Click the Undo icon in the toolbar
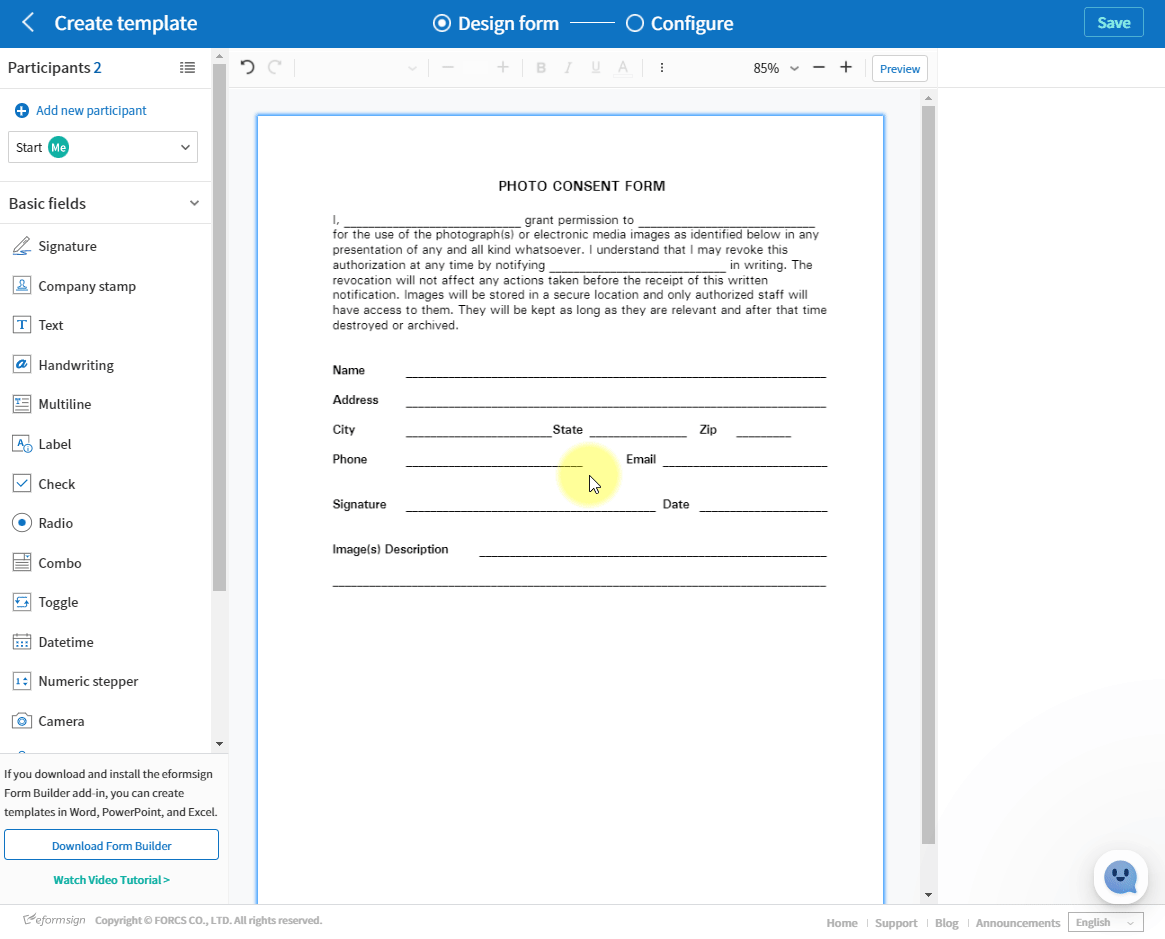The height and width of the screenshot is (939, 1165). pyautogui.click(x=247, y=67)
